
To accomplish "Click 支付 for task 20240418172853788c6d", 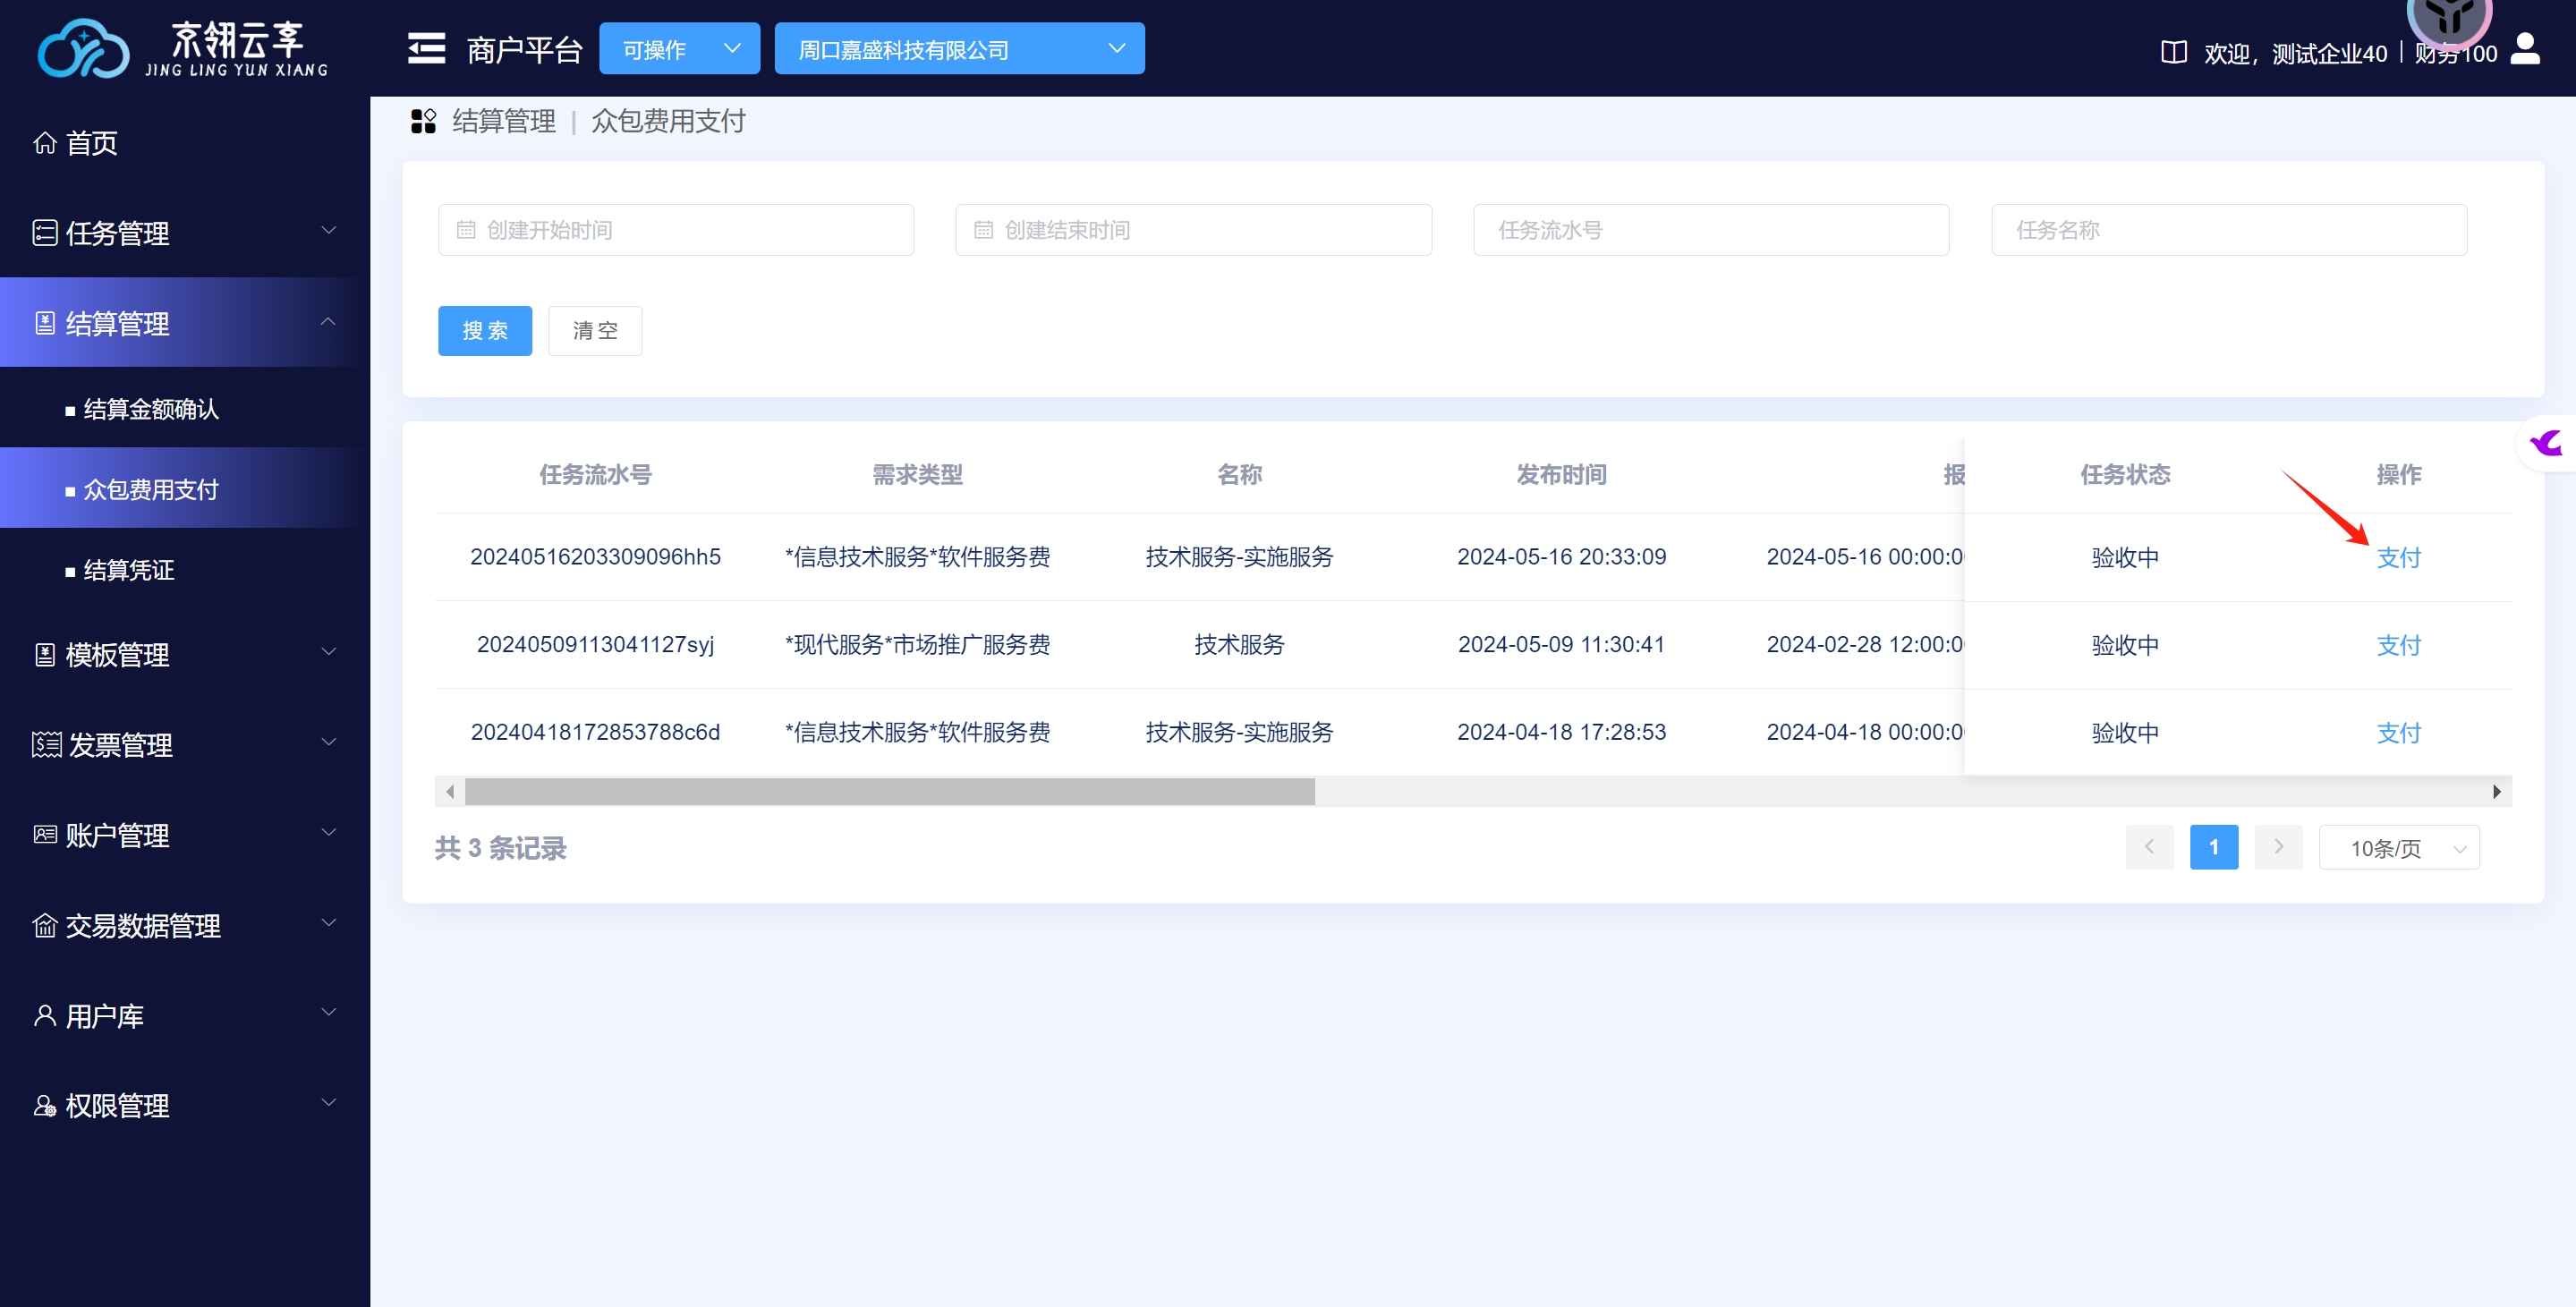I will coord(2398,733).
